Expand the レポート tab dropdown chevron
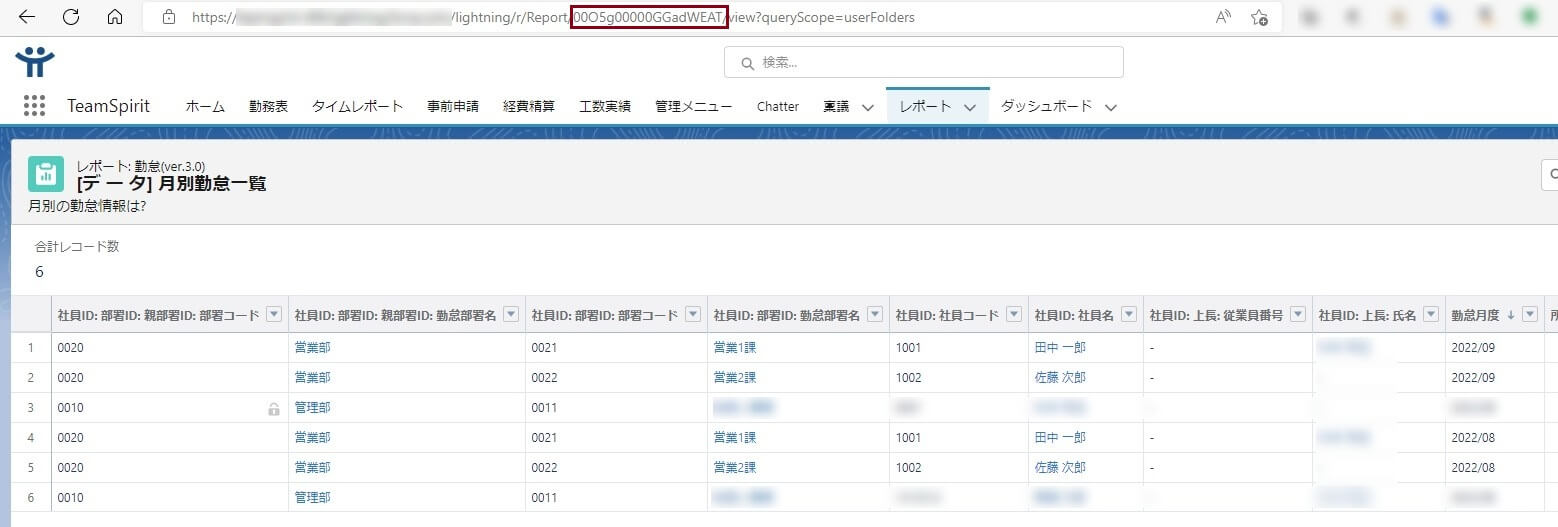The image size is (1558, 527). click(x=969, y=107)
